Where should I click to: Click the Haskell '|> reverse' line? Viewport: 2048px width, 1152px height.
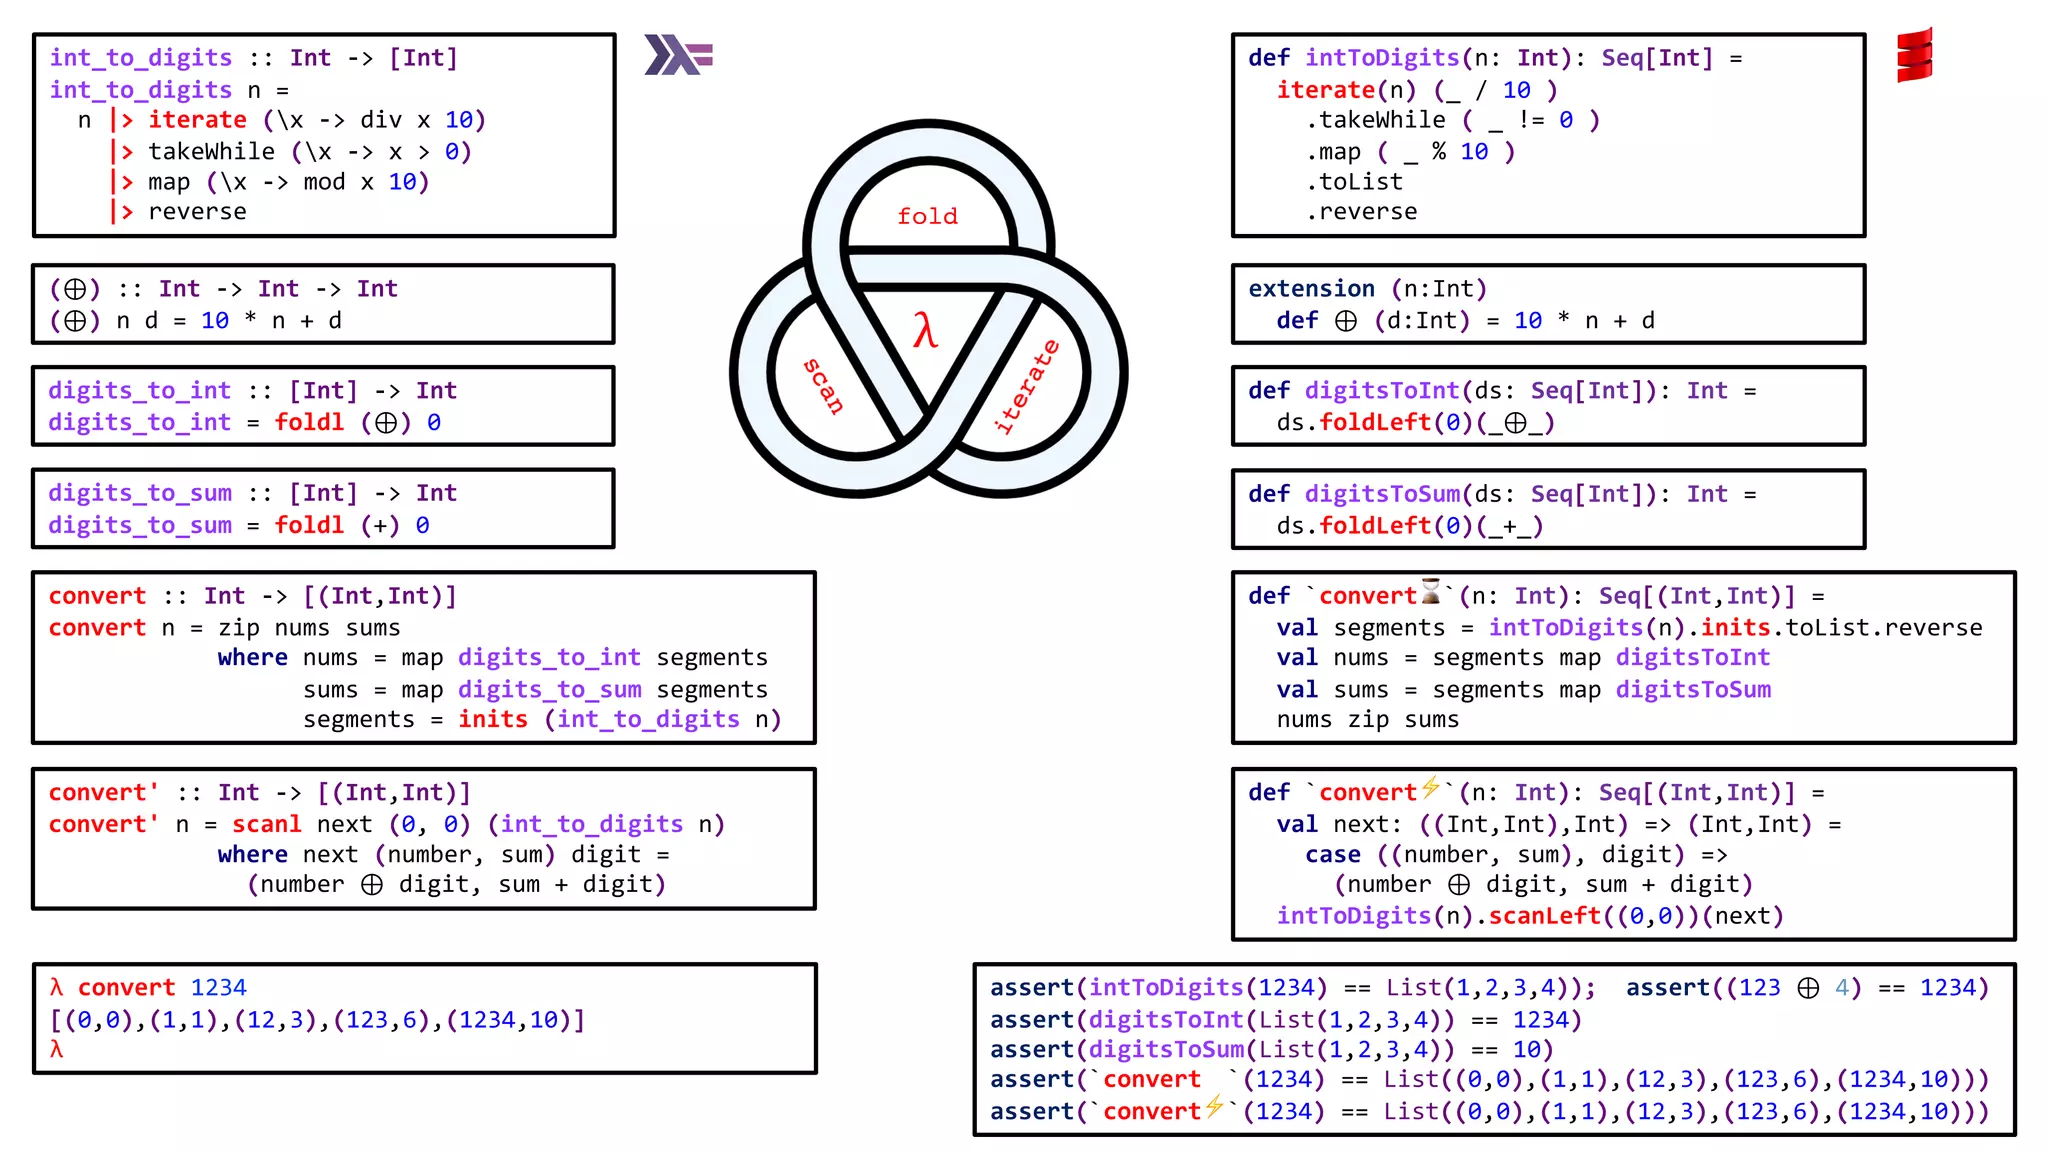178,212
